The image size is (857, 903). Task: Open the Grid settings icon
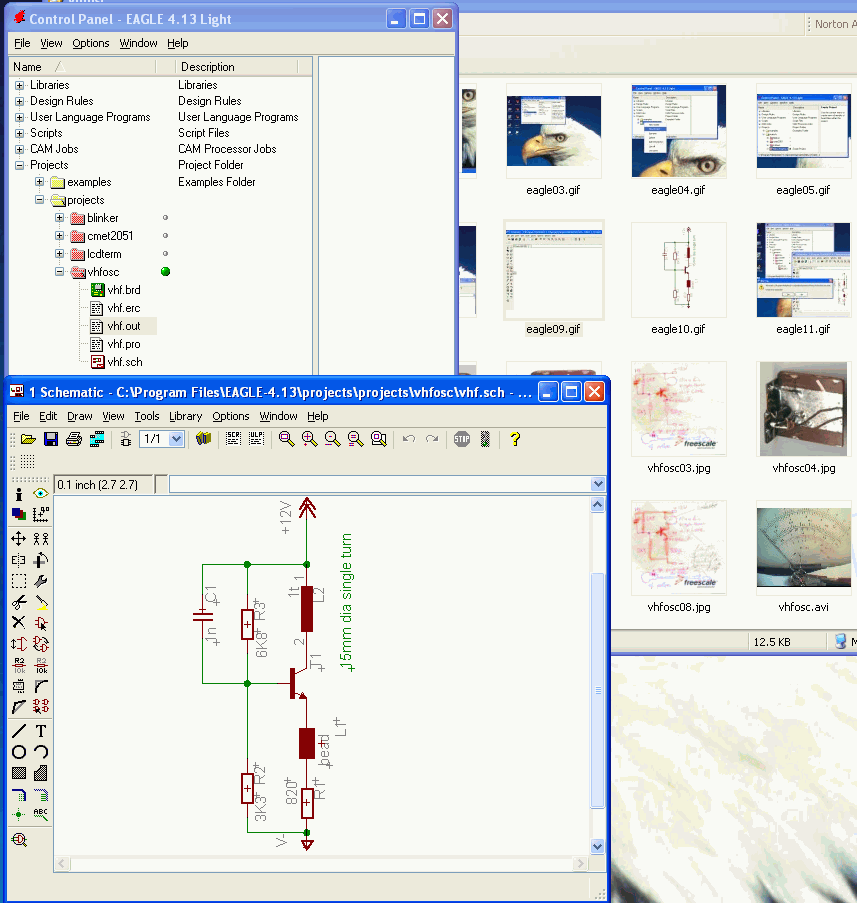pos(27,461)
